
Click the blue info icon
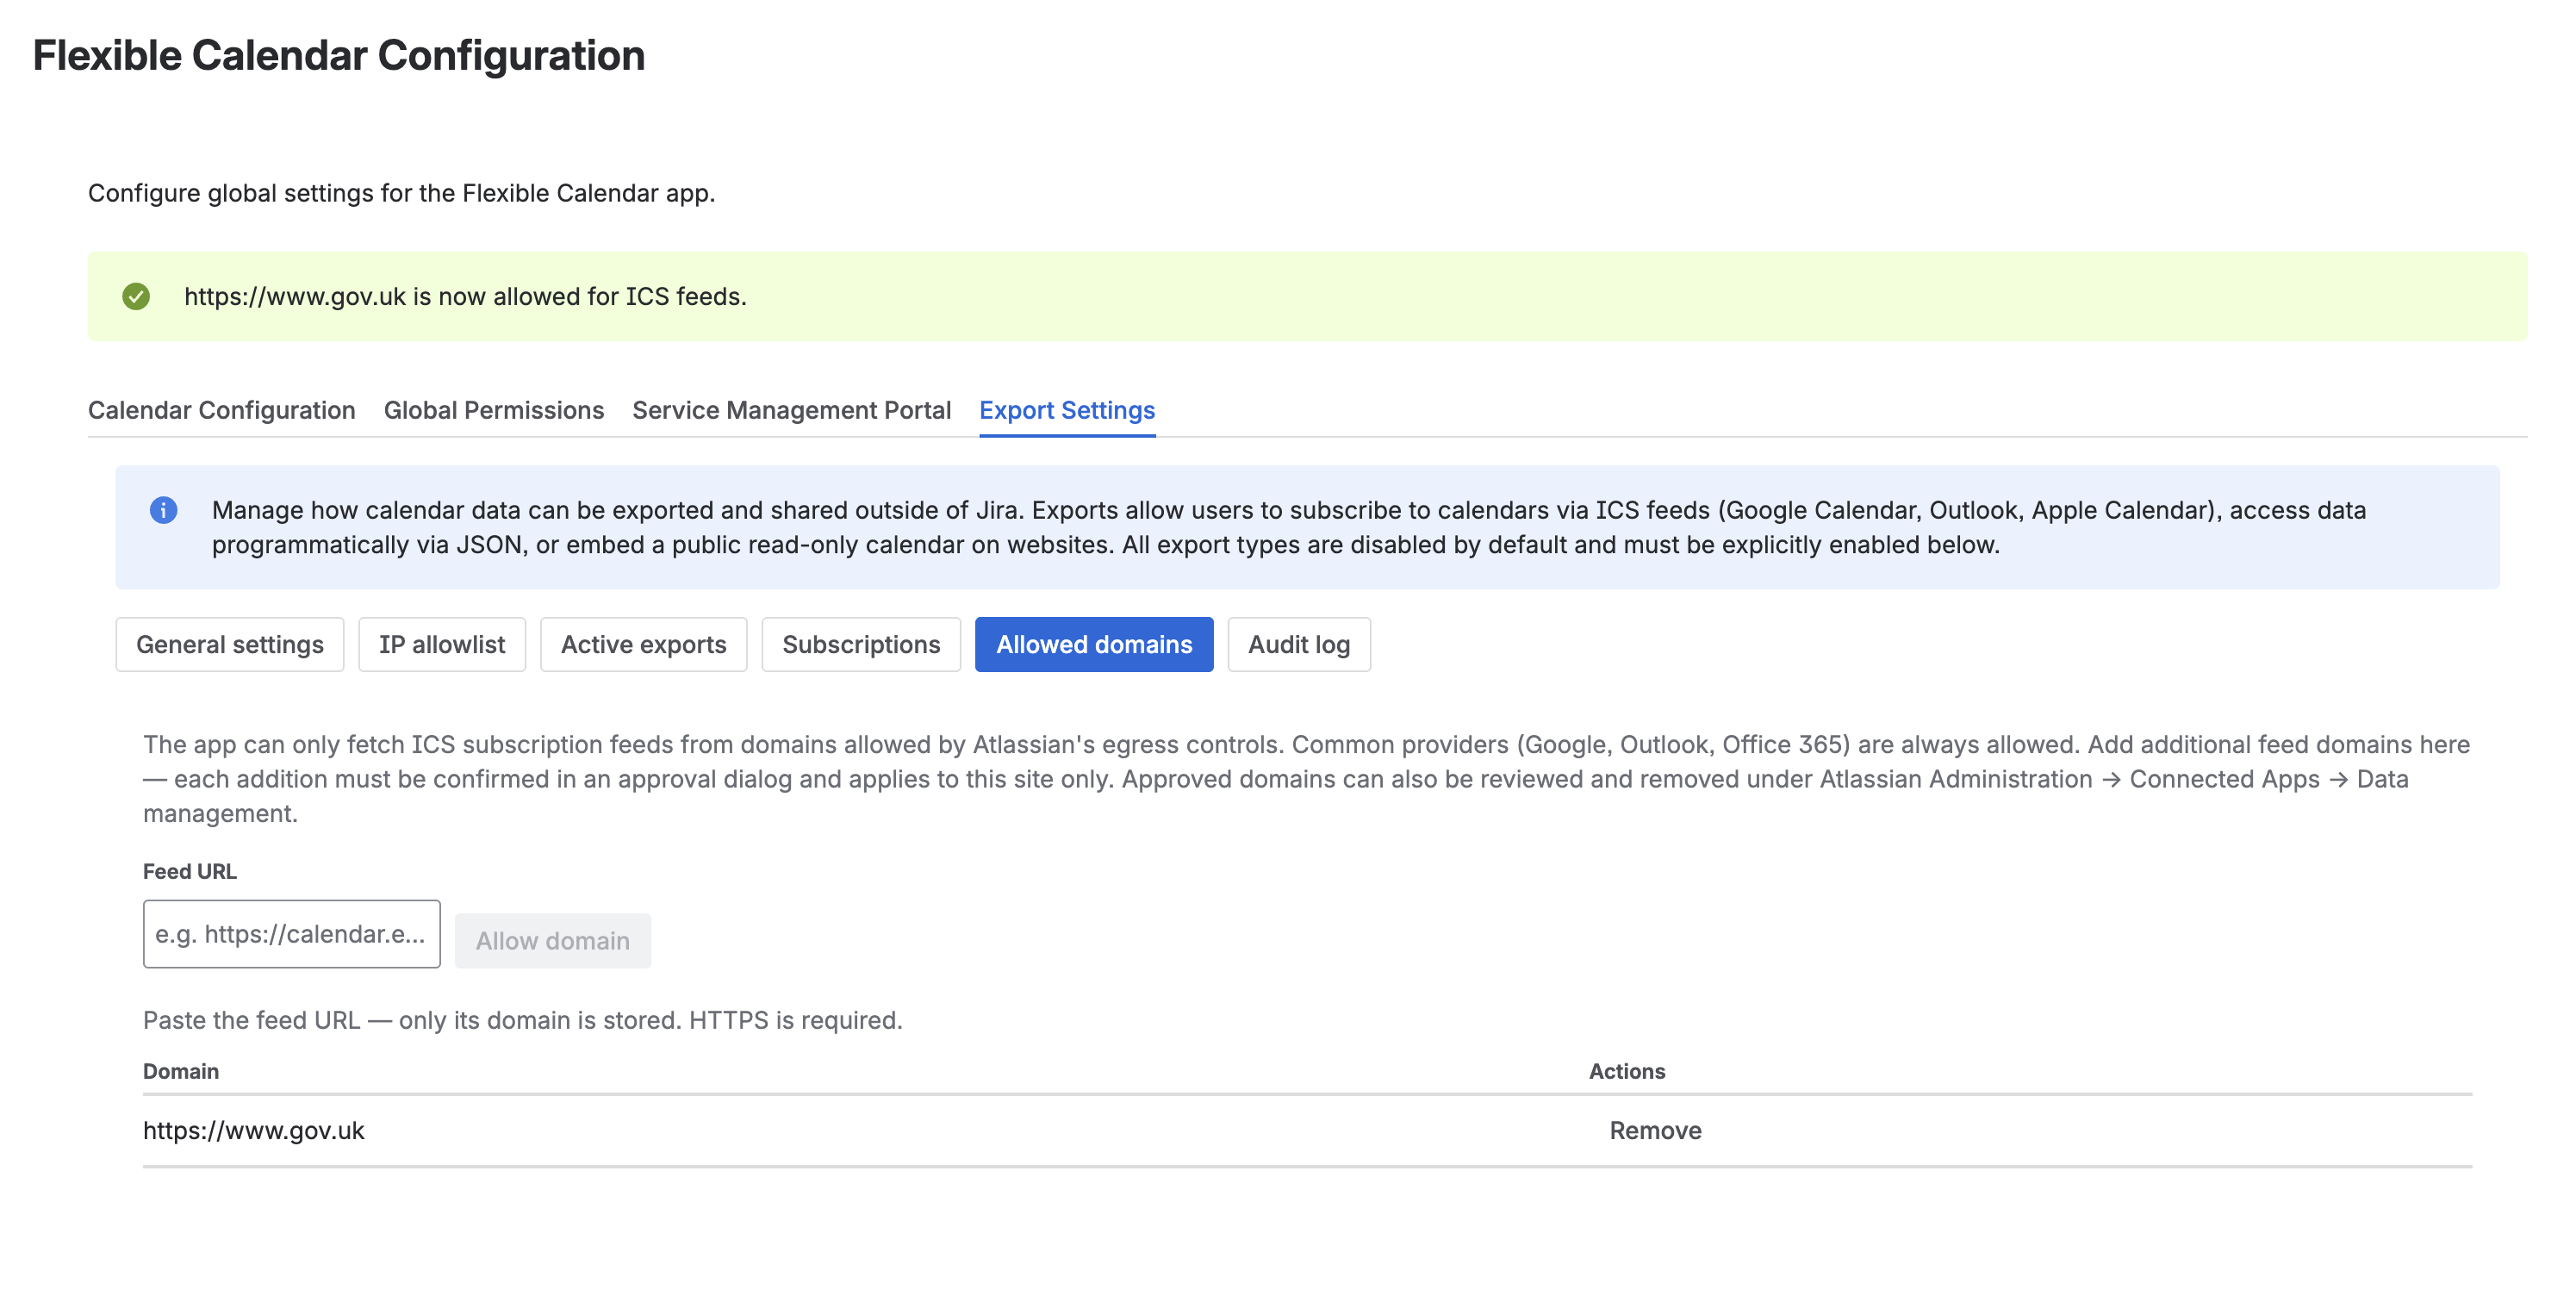coord(163,510)
